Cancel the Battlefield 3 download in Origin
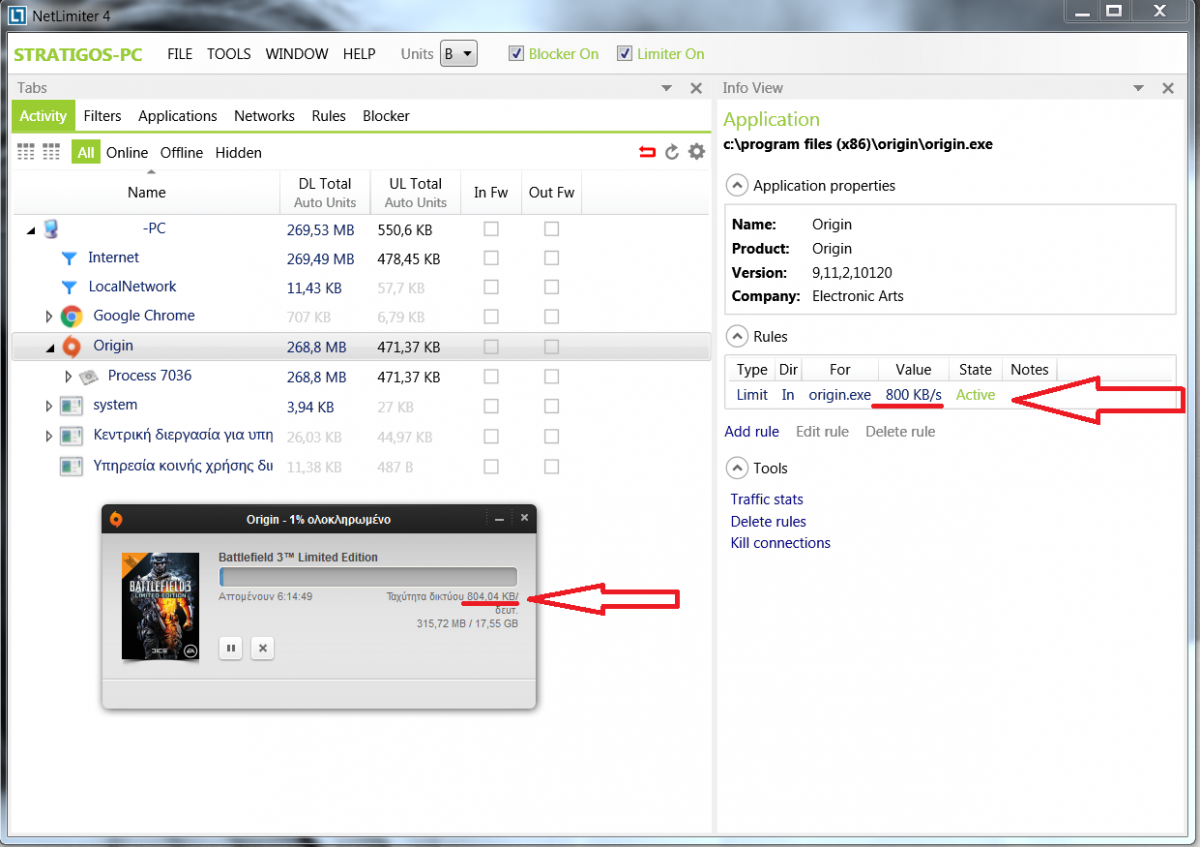 pyautogui.click(x=262, y=648)
